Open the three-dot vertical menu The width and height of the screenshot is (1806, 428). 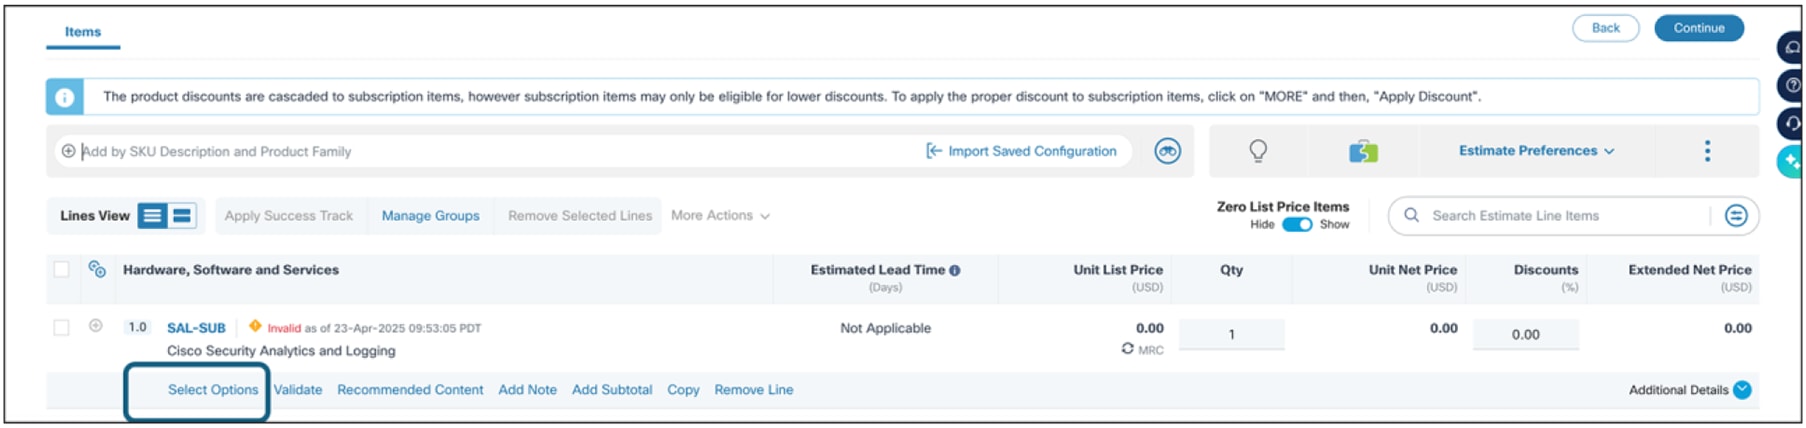[1707, 151]
